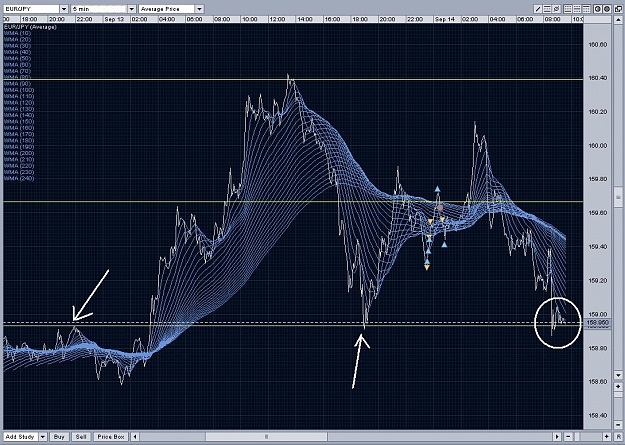Viewport: 625px width, 445px height.
Task: Reset chart with the R button
Action: tap(618, 437)
